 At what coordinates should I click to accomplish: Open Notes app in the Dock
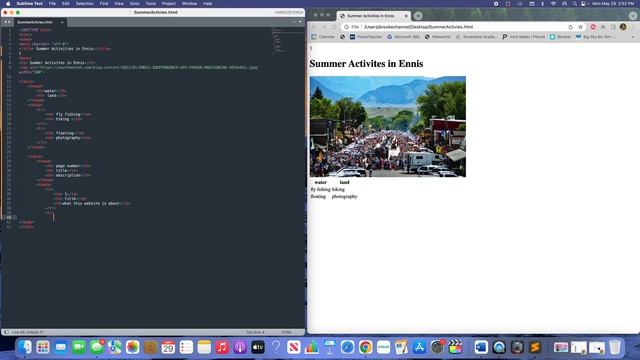coord(204,347)
